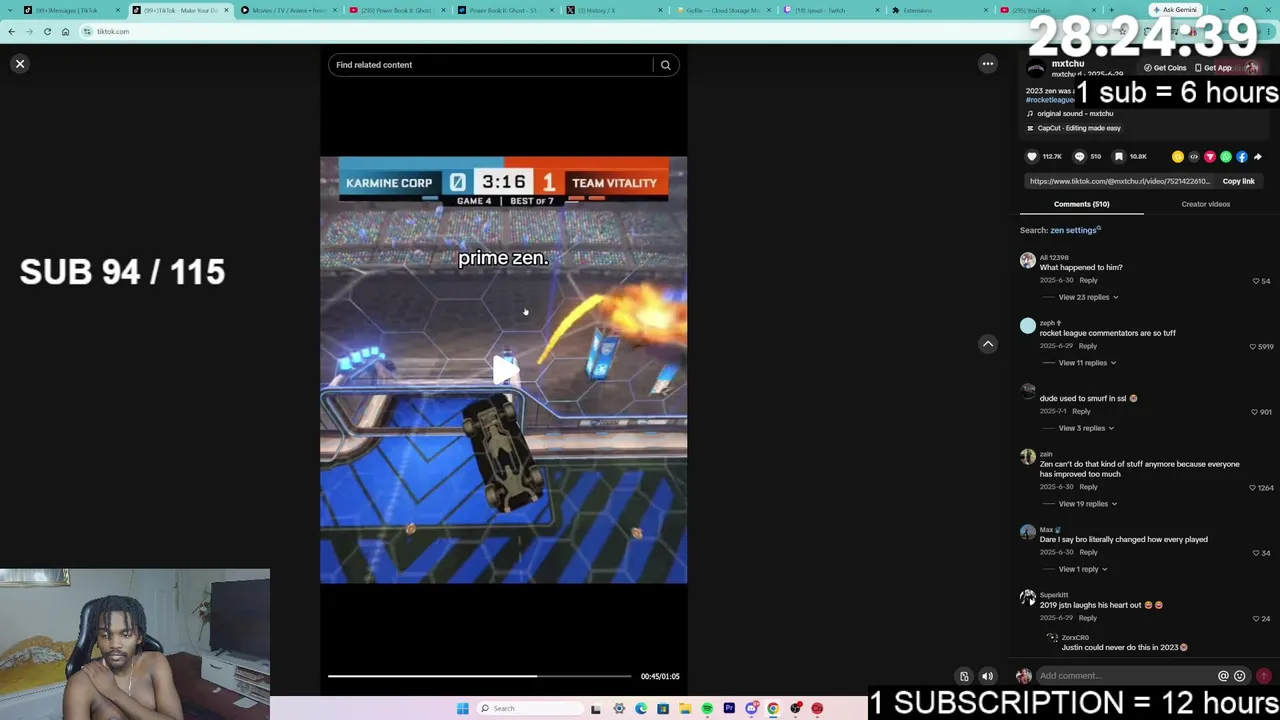This screenshot has width=1280, height=720.
Task: Play the paused video
Action: click(504, 370)
